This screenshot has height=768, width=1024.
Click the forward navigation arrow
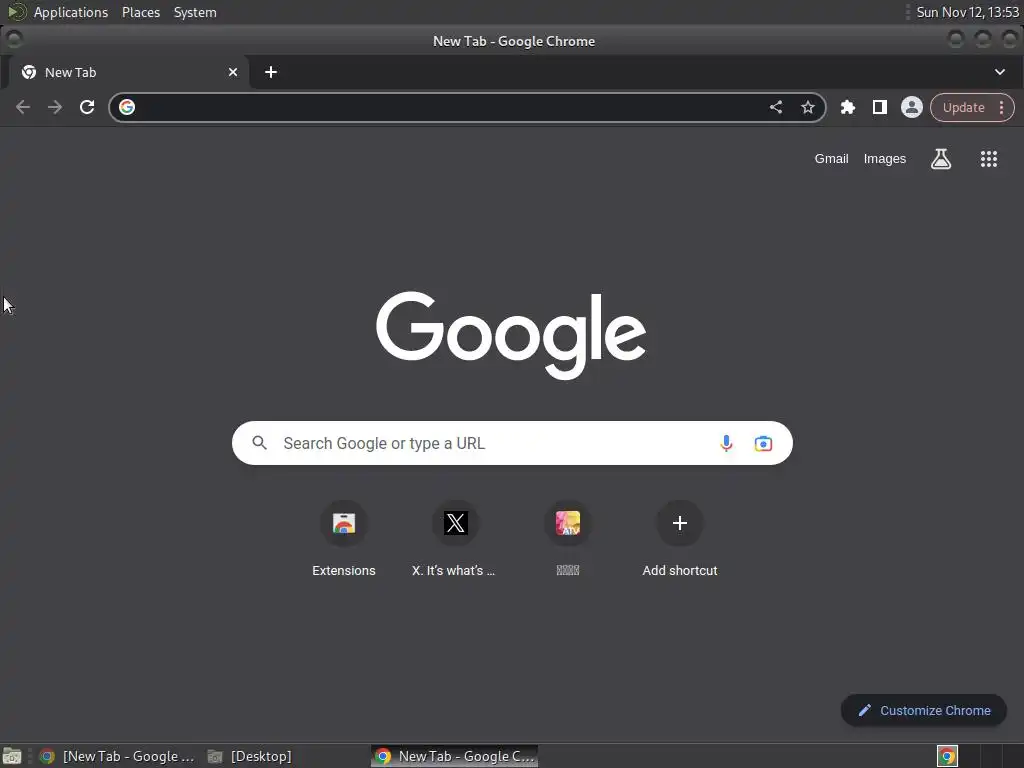tap(55, 107)
